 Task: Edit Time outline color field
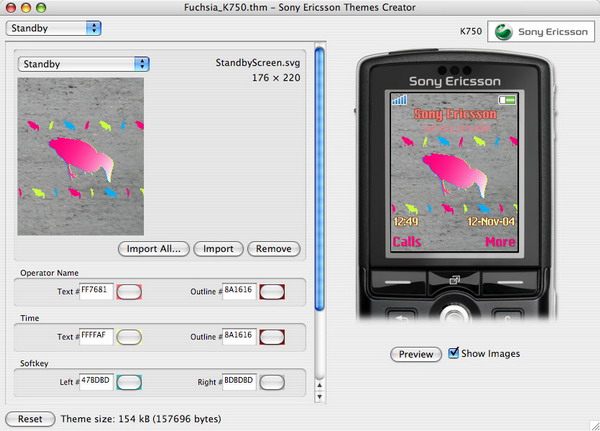tap(239, 336)
